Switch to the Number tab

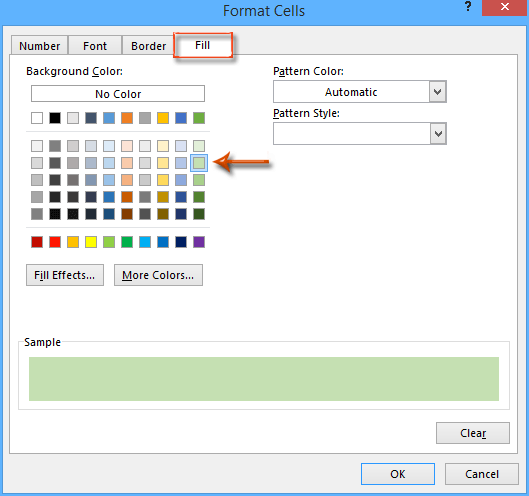[x=39, y=46]
